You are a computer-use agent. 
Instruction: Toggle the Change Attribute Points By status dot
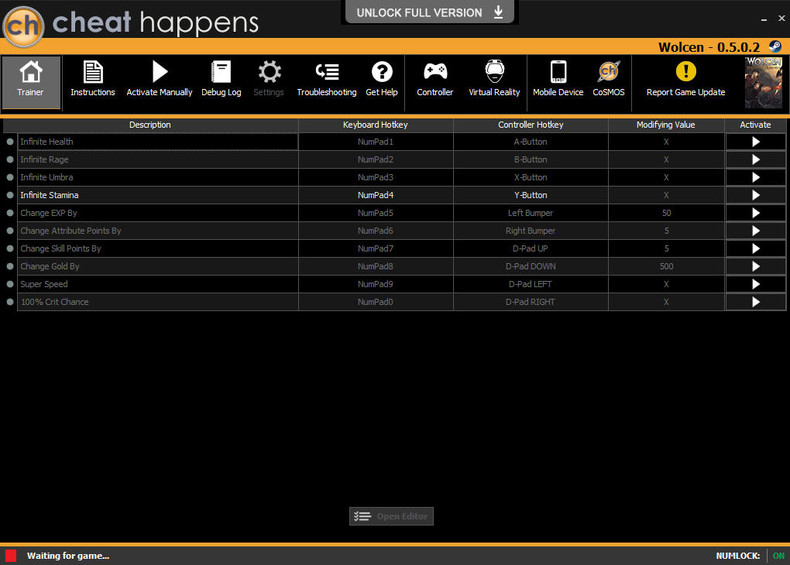pos(10,231)
